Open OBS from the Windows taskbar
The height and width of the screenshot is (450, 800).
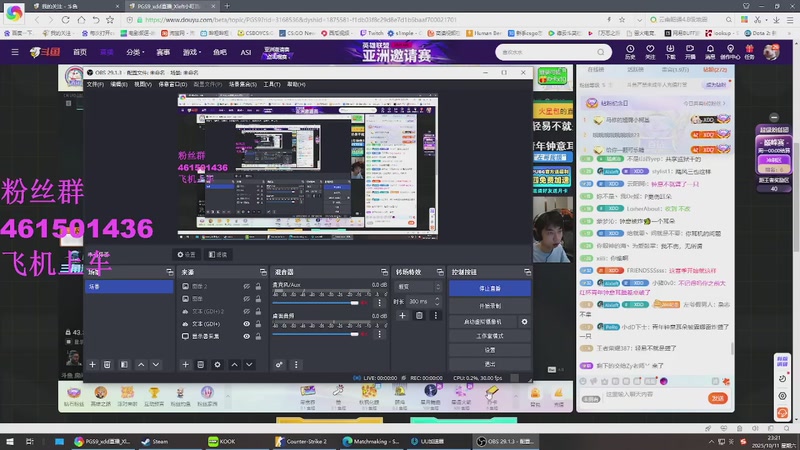click(x=505, y=441)
